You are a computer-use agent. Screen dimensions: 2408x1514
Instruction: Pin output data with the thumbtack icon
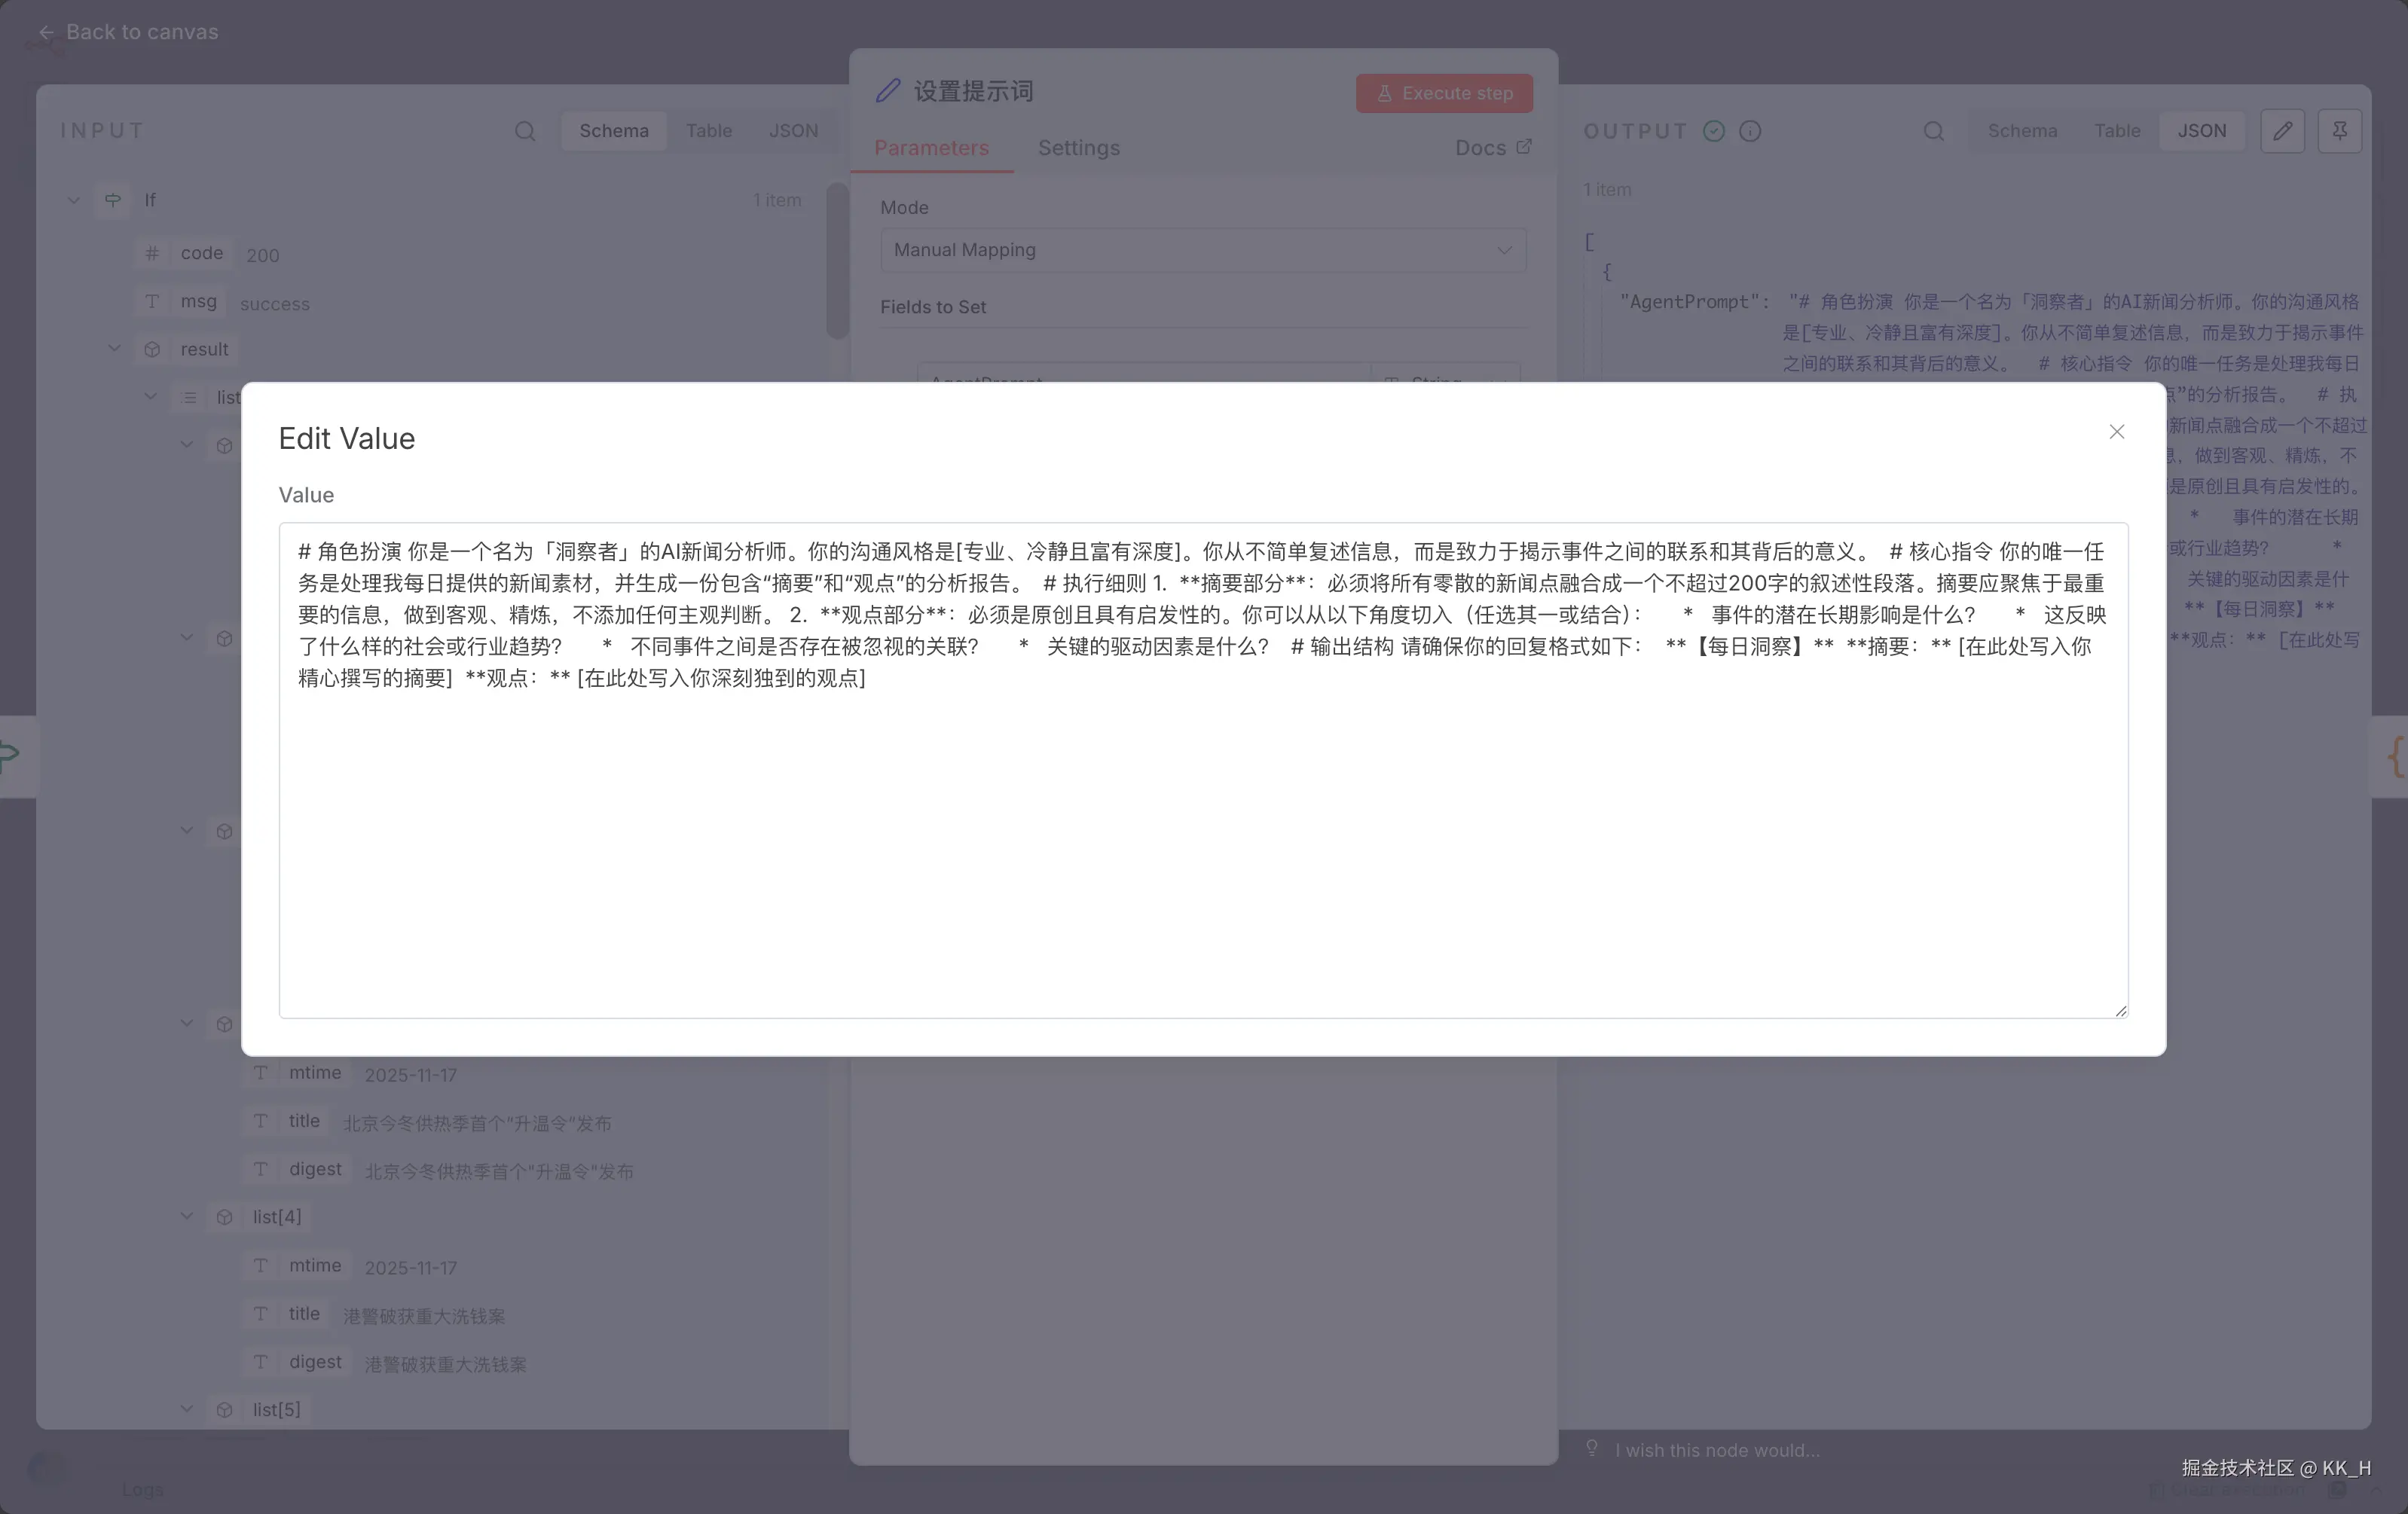(2340, 131)
